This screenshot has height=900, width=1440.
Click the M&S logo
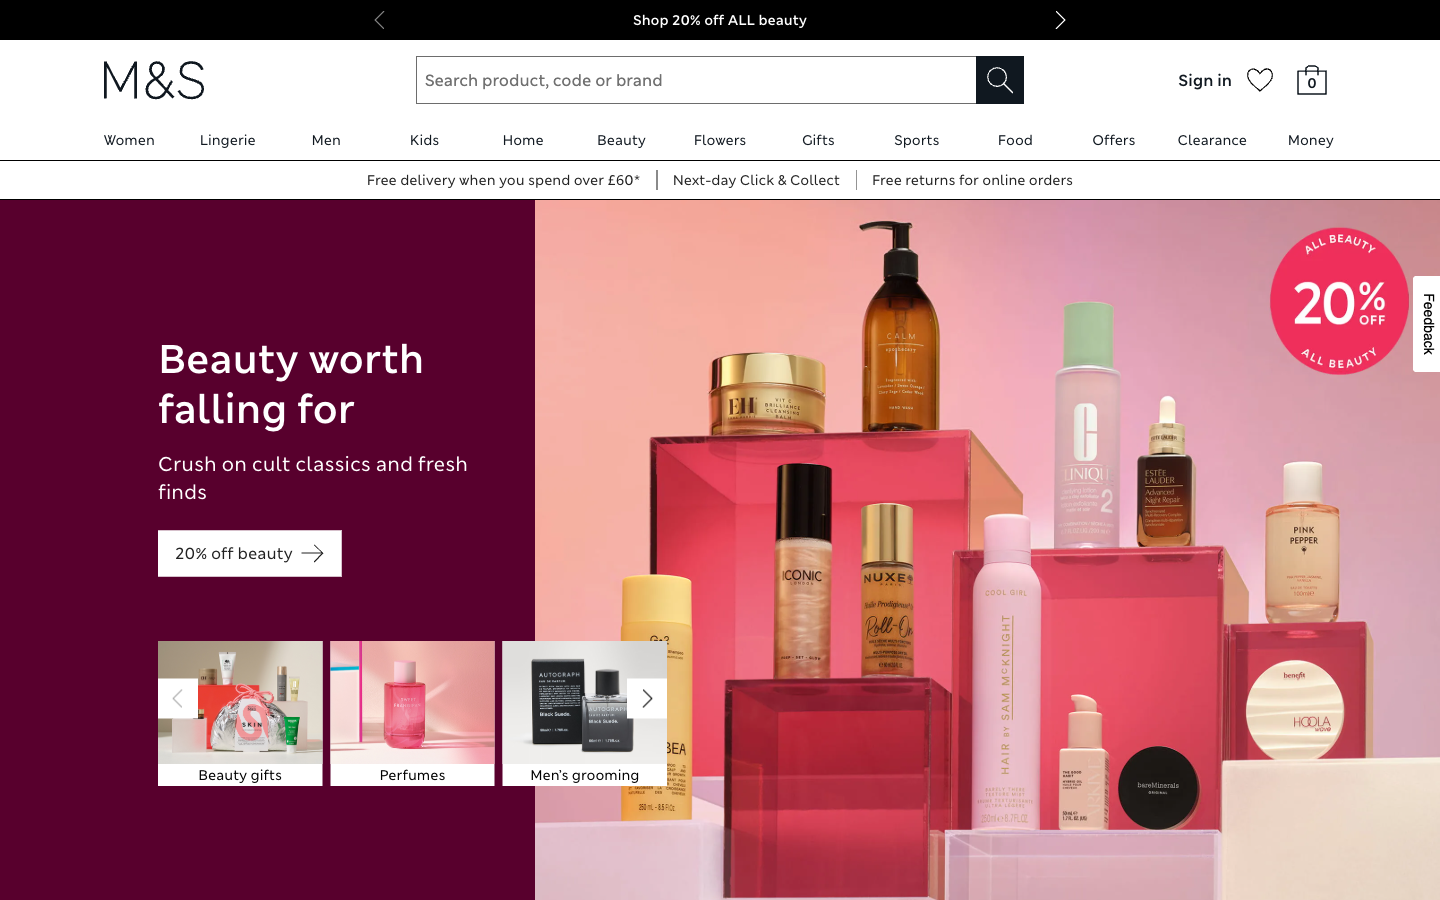click(x=152, y=80)
